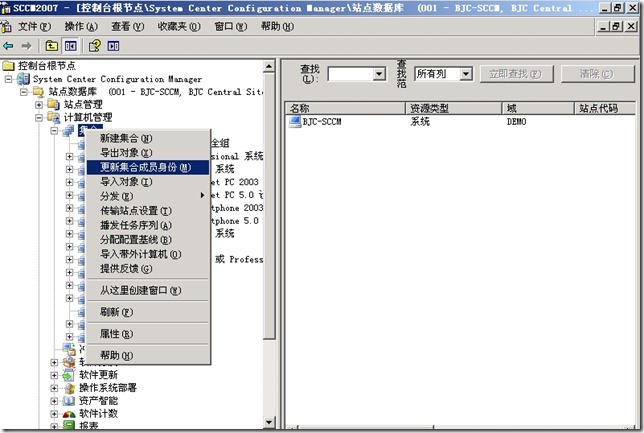The image size is (644, 433).
Task: Select the 操作系统部署 tree item text
Action: tap(108, 387)
